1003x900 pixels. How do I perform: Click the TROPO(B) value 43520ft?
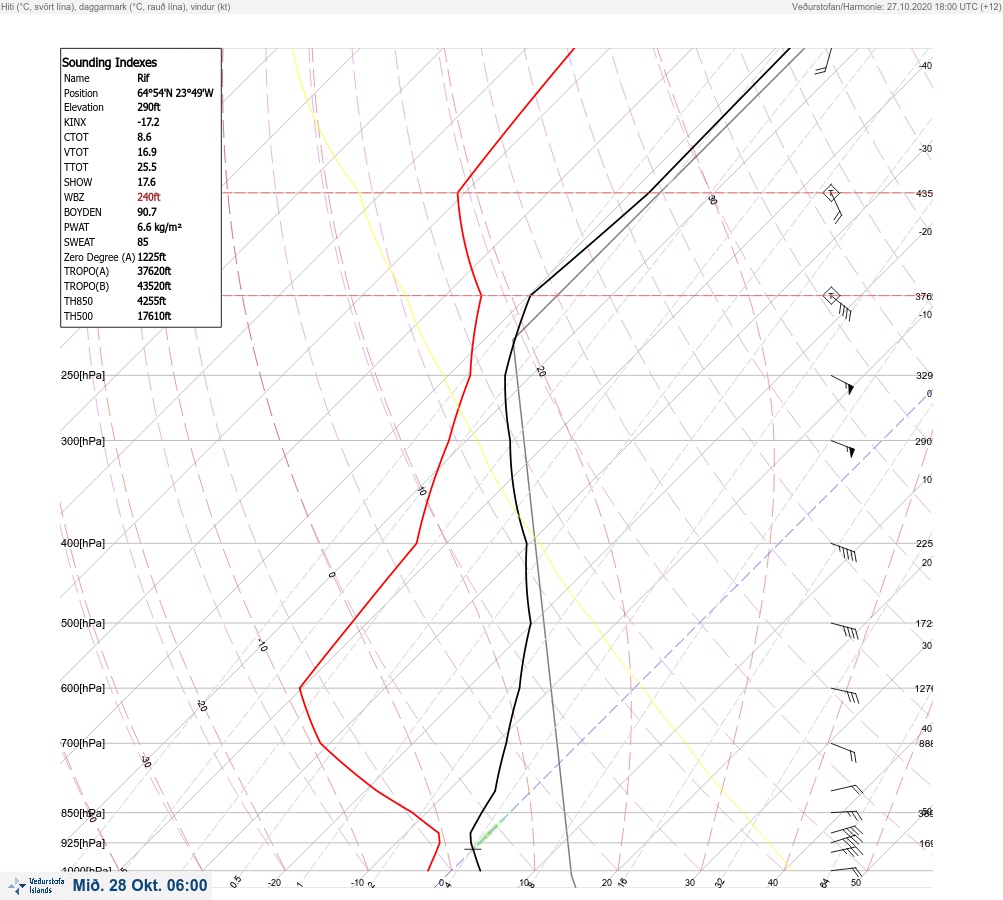(154, 286)
